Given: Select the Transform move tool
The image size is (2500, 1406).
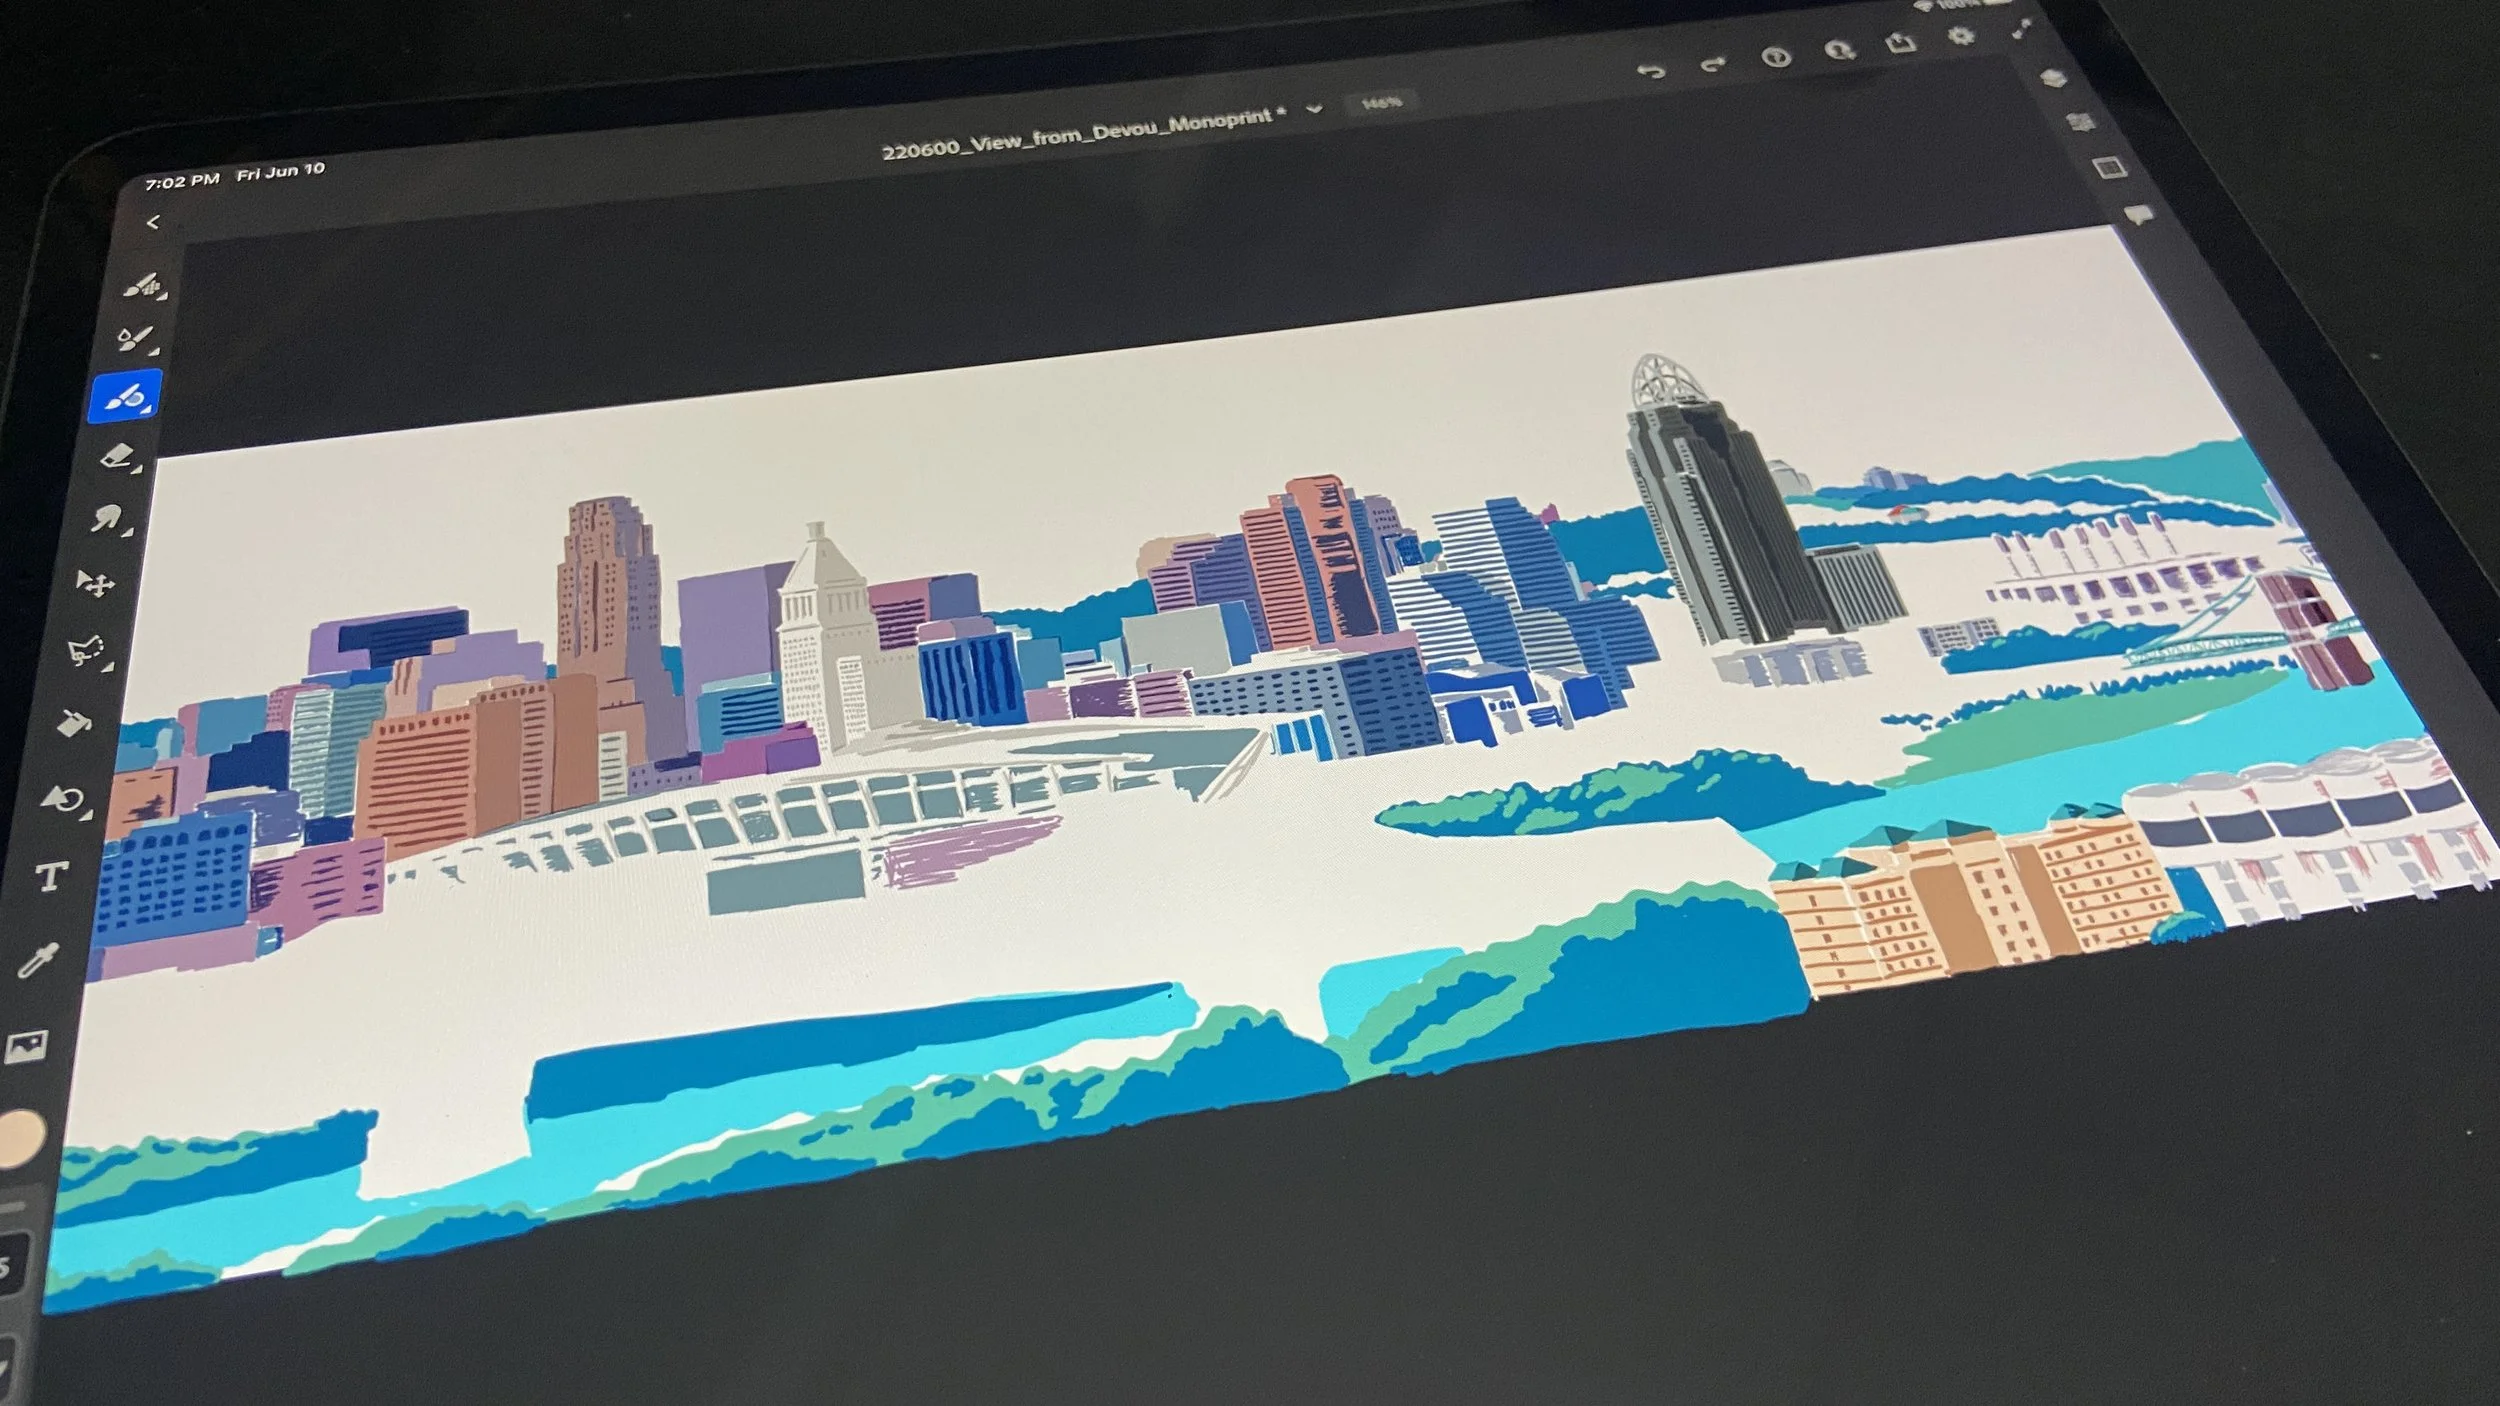Looking at the screenshot, I should [x=97, y=583].
